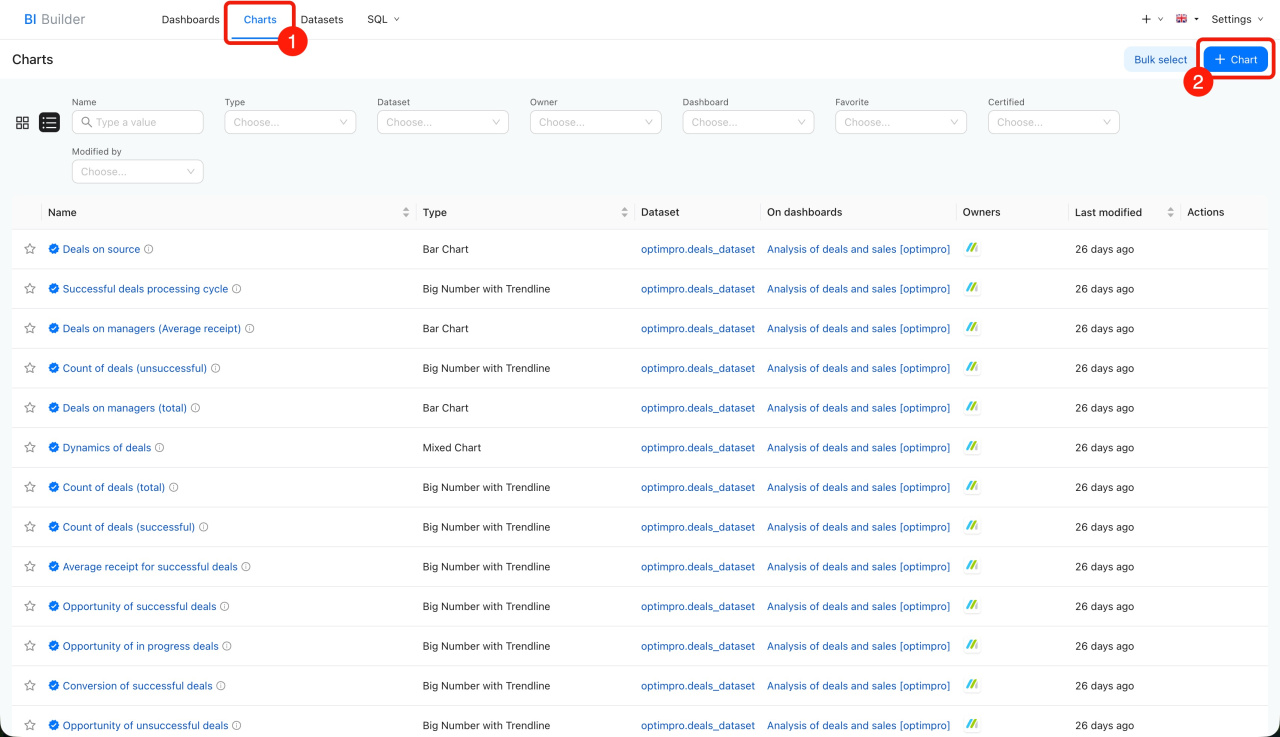This screenshot has width=1280, height=737.
Task: Star the Dynamics of deals chart
Action: [30, 448]
